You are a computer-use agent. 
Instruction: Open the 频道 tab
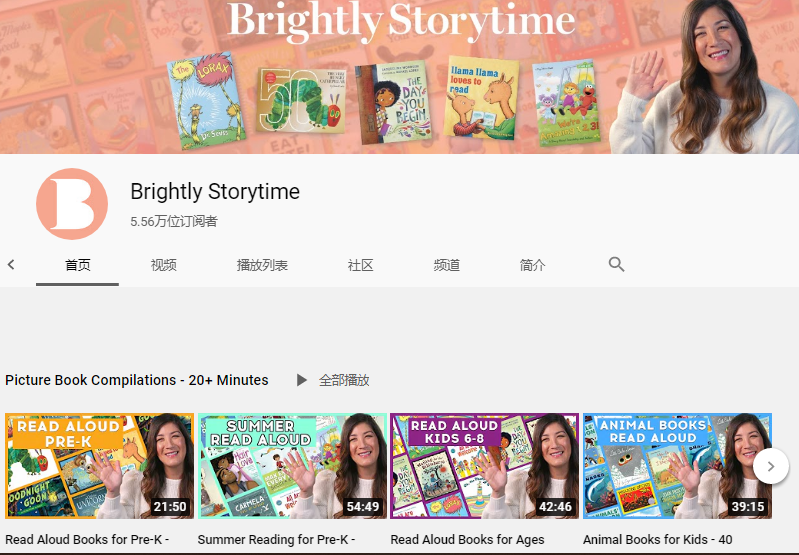pyautogui.click(x=447, y=265)
